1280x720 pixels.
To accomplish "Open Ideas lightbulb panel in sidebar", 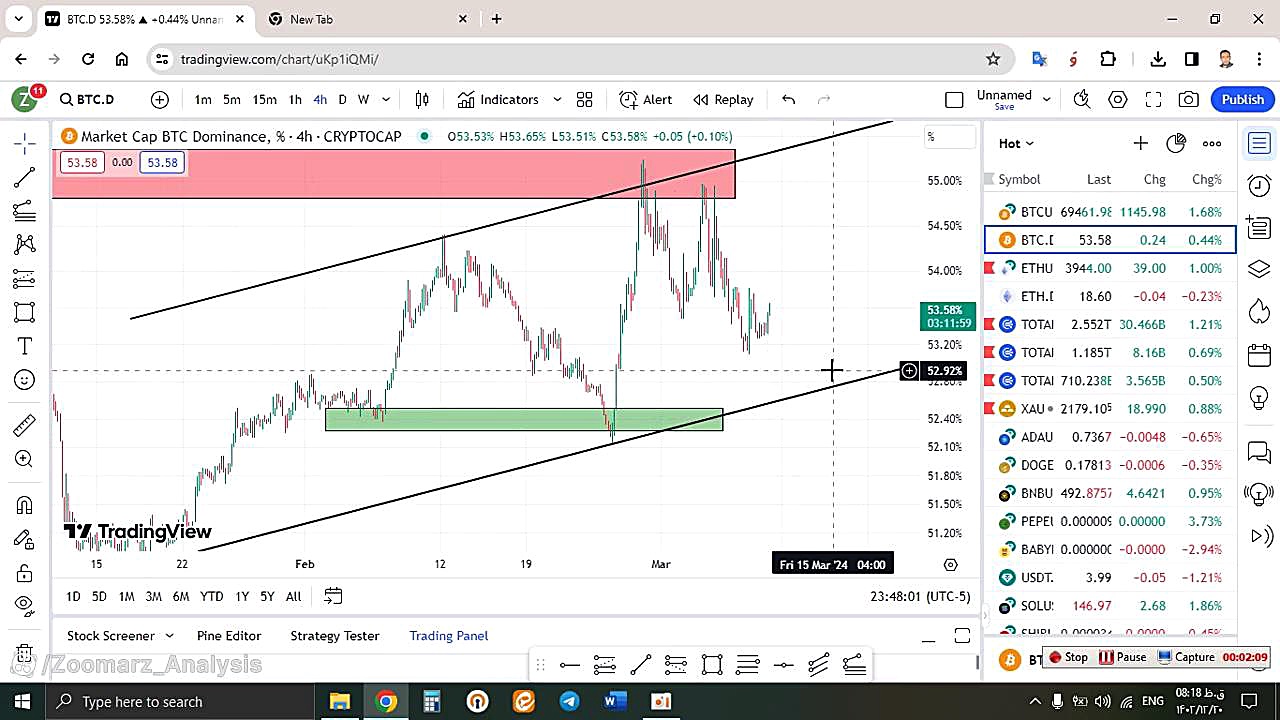I will pos(1259,397).
